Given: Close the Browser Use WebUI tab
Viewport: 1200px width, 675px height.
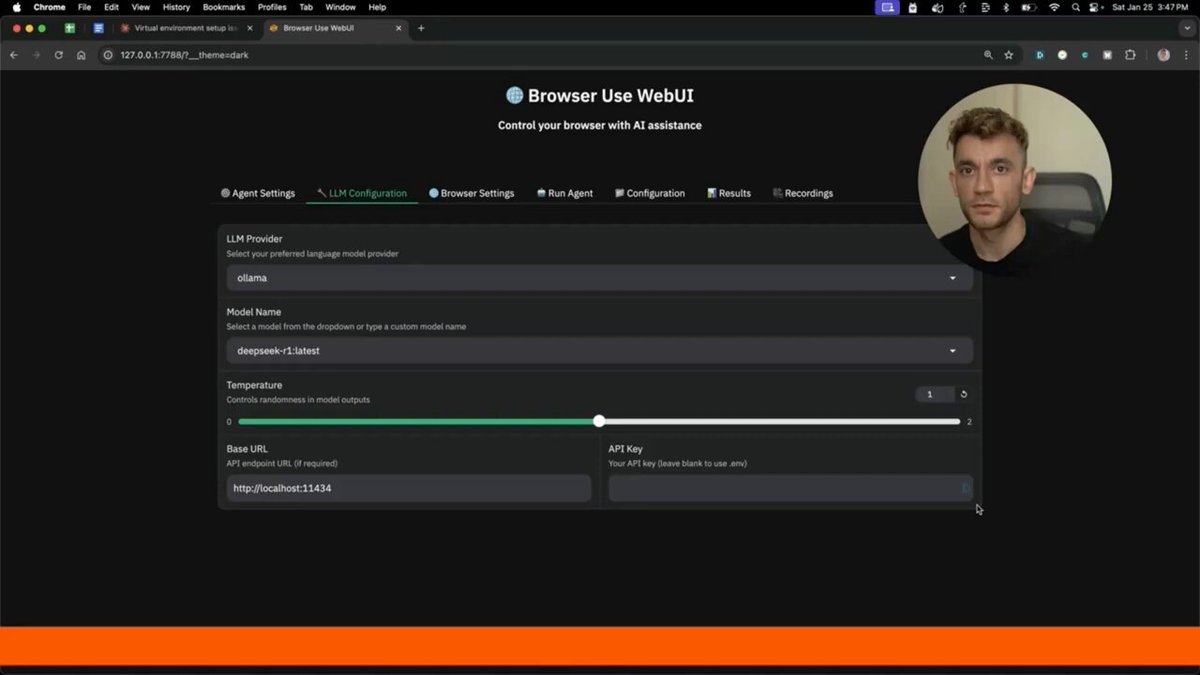Looking at the screenshot, I should pos(399,28).
